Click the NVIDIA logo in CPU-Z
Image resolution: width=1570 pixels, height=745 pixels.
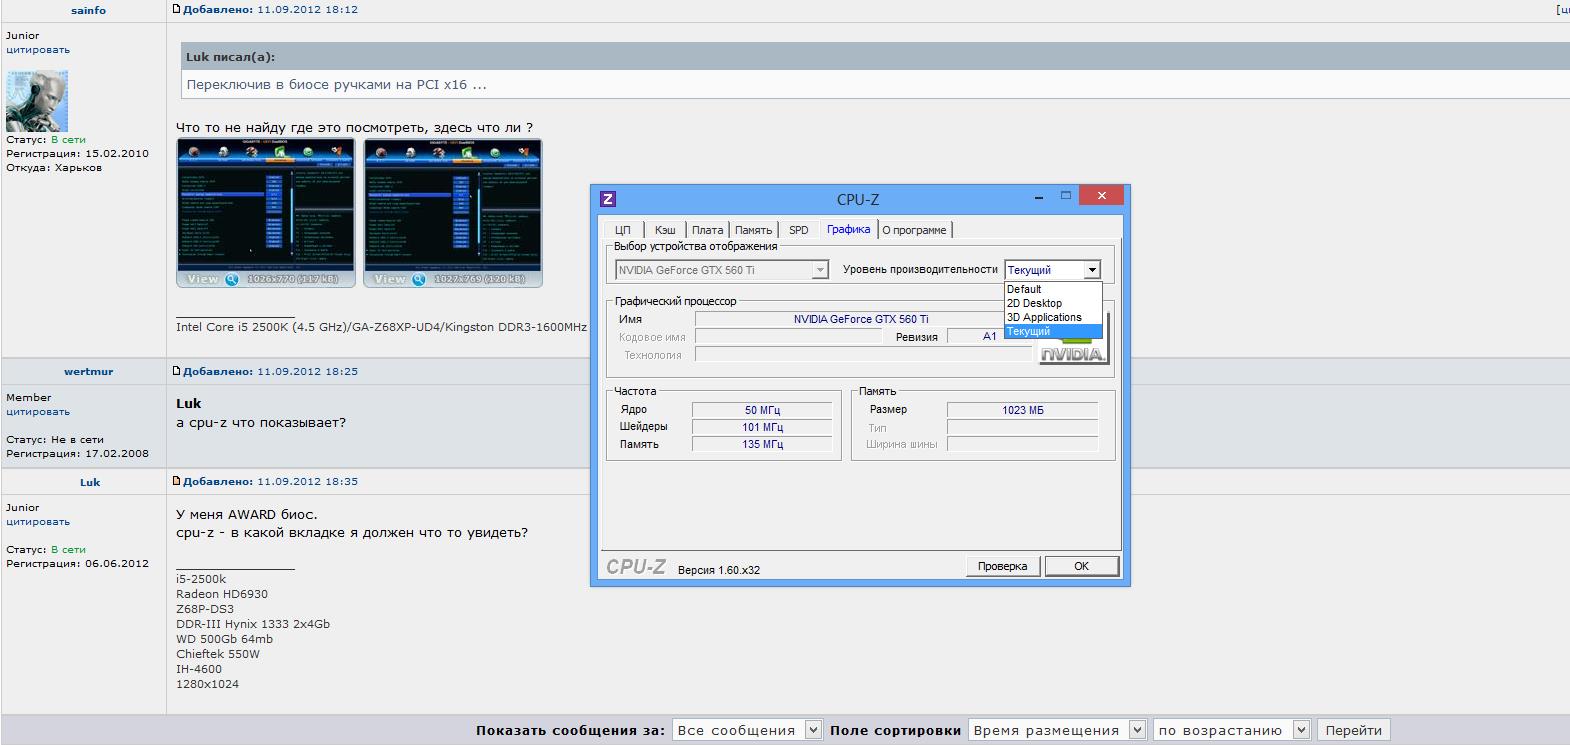coord(1074,354)
